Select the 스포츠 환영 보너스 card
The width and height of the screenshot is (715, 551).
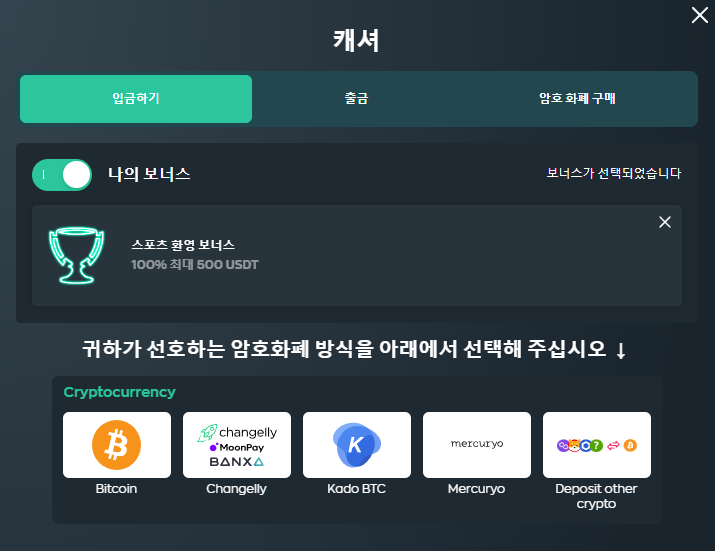(357, 255)
